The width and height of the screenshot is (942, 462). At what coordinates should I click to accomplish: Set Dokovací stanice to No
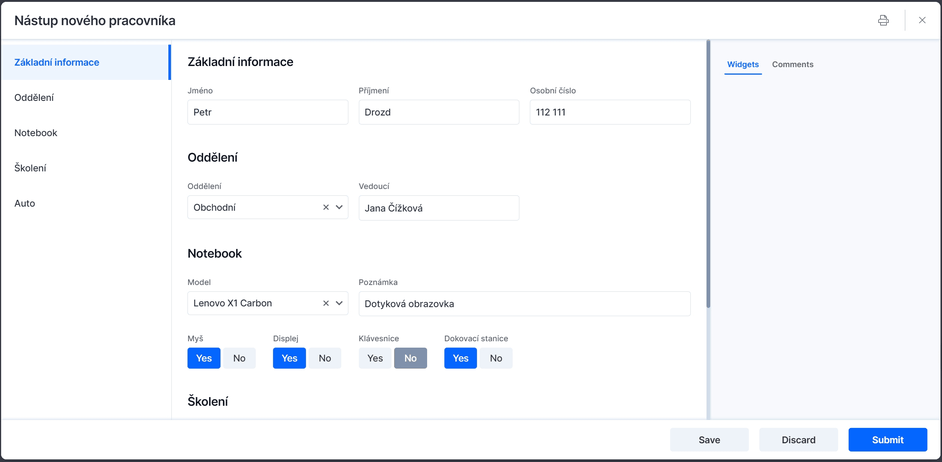pyautogui.click(x=496, y=358)
